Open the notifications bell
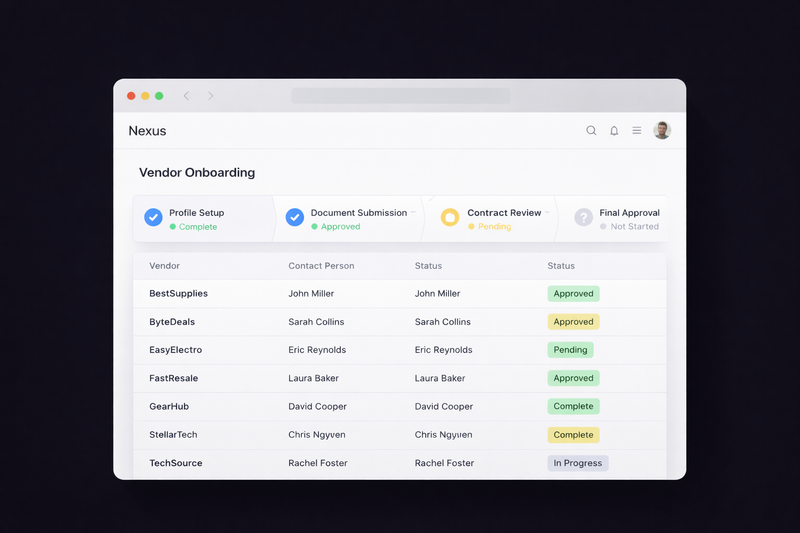 click(x=614, y=131)
